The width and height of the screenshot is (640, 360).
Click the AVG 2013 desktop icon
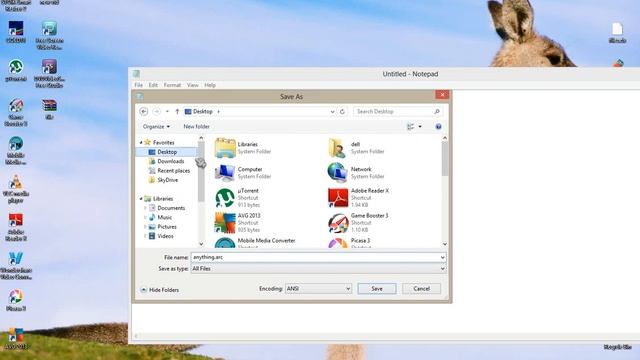(16, 338)
